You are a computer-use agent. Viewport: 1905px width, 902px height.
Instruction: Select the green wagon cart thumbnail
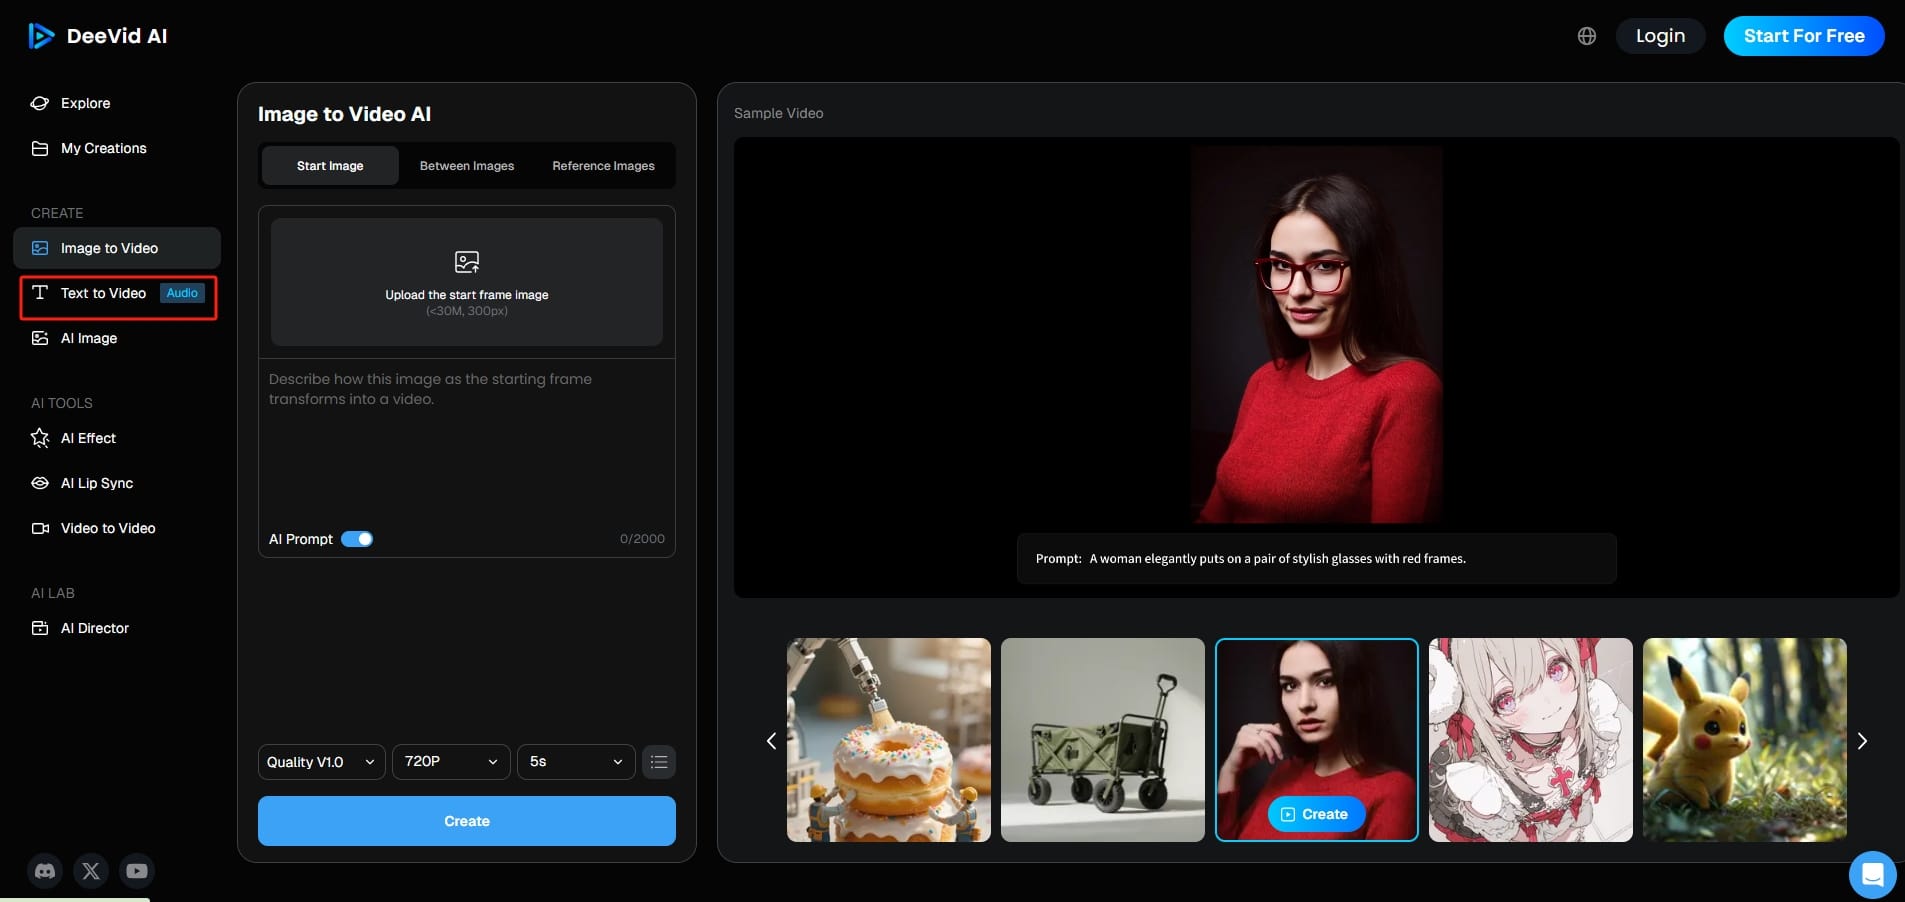tap(1103, 740)
